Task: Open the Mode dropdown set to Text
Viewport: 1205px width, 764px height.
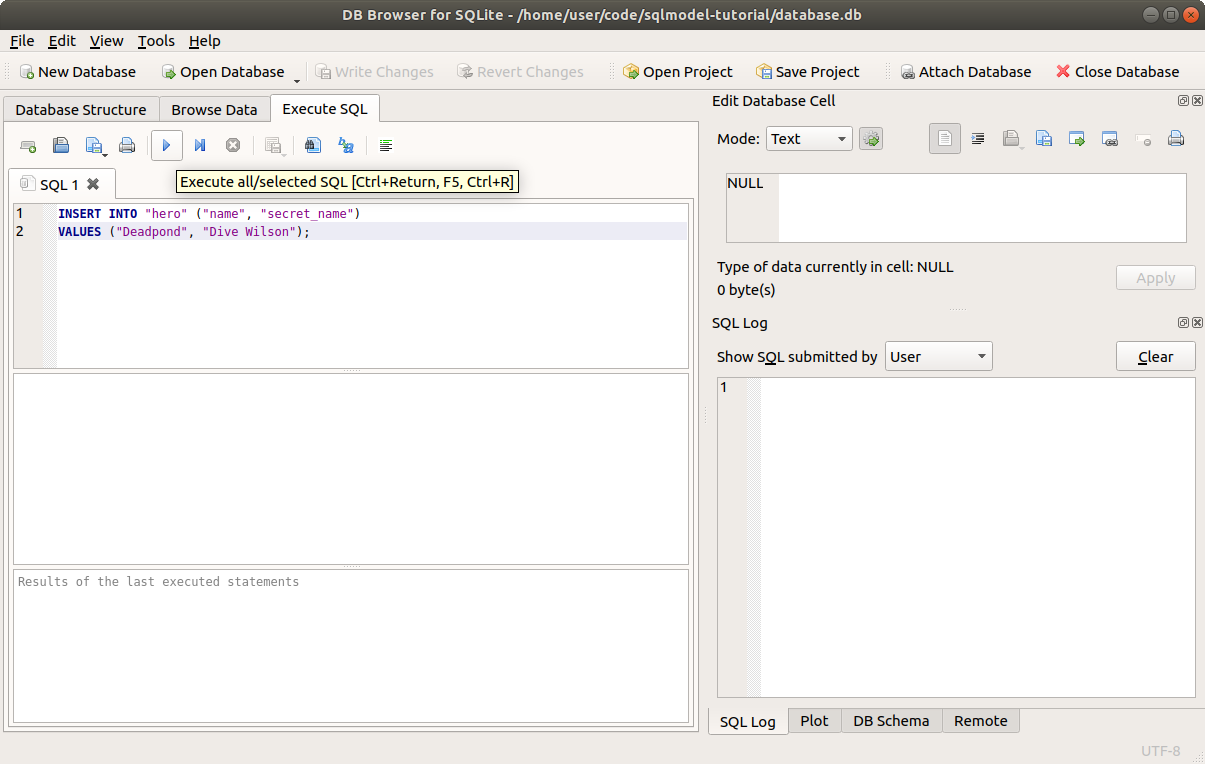Action: point(809,139)
